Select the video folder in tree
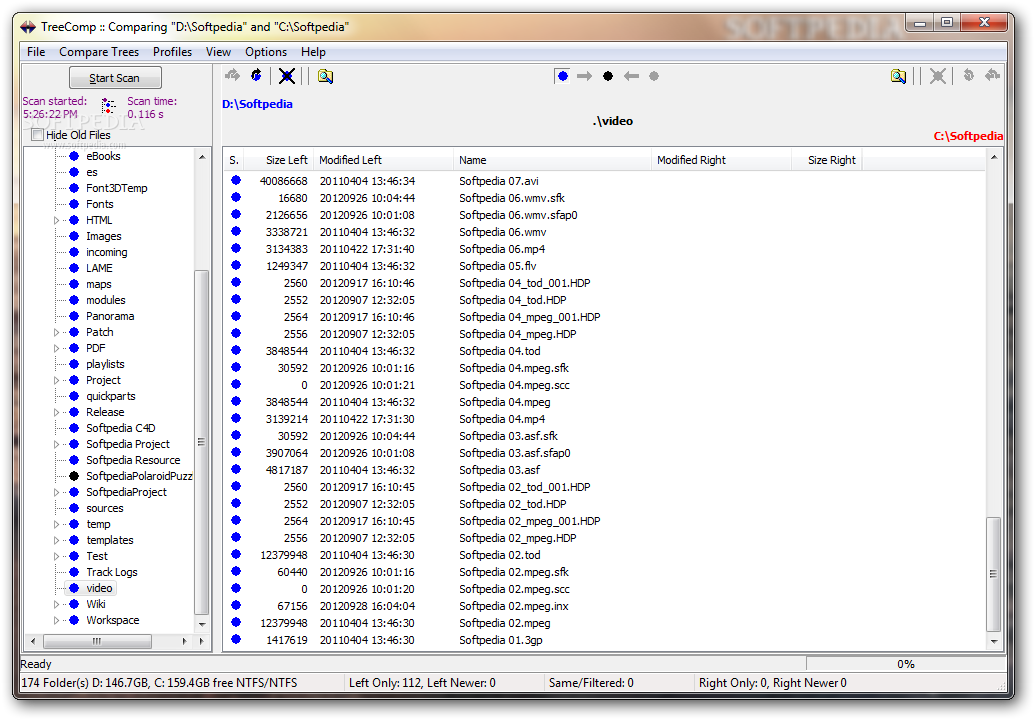Viewport: 1035px width, 720px height. point(99,588)
